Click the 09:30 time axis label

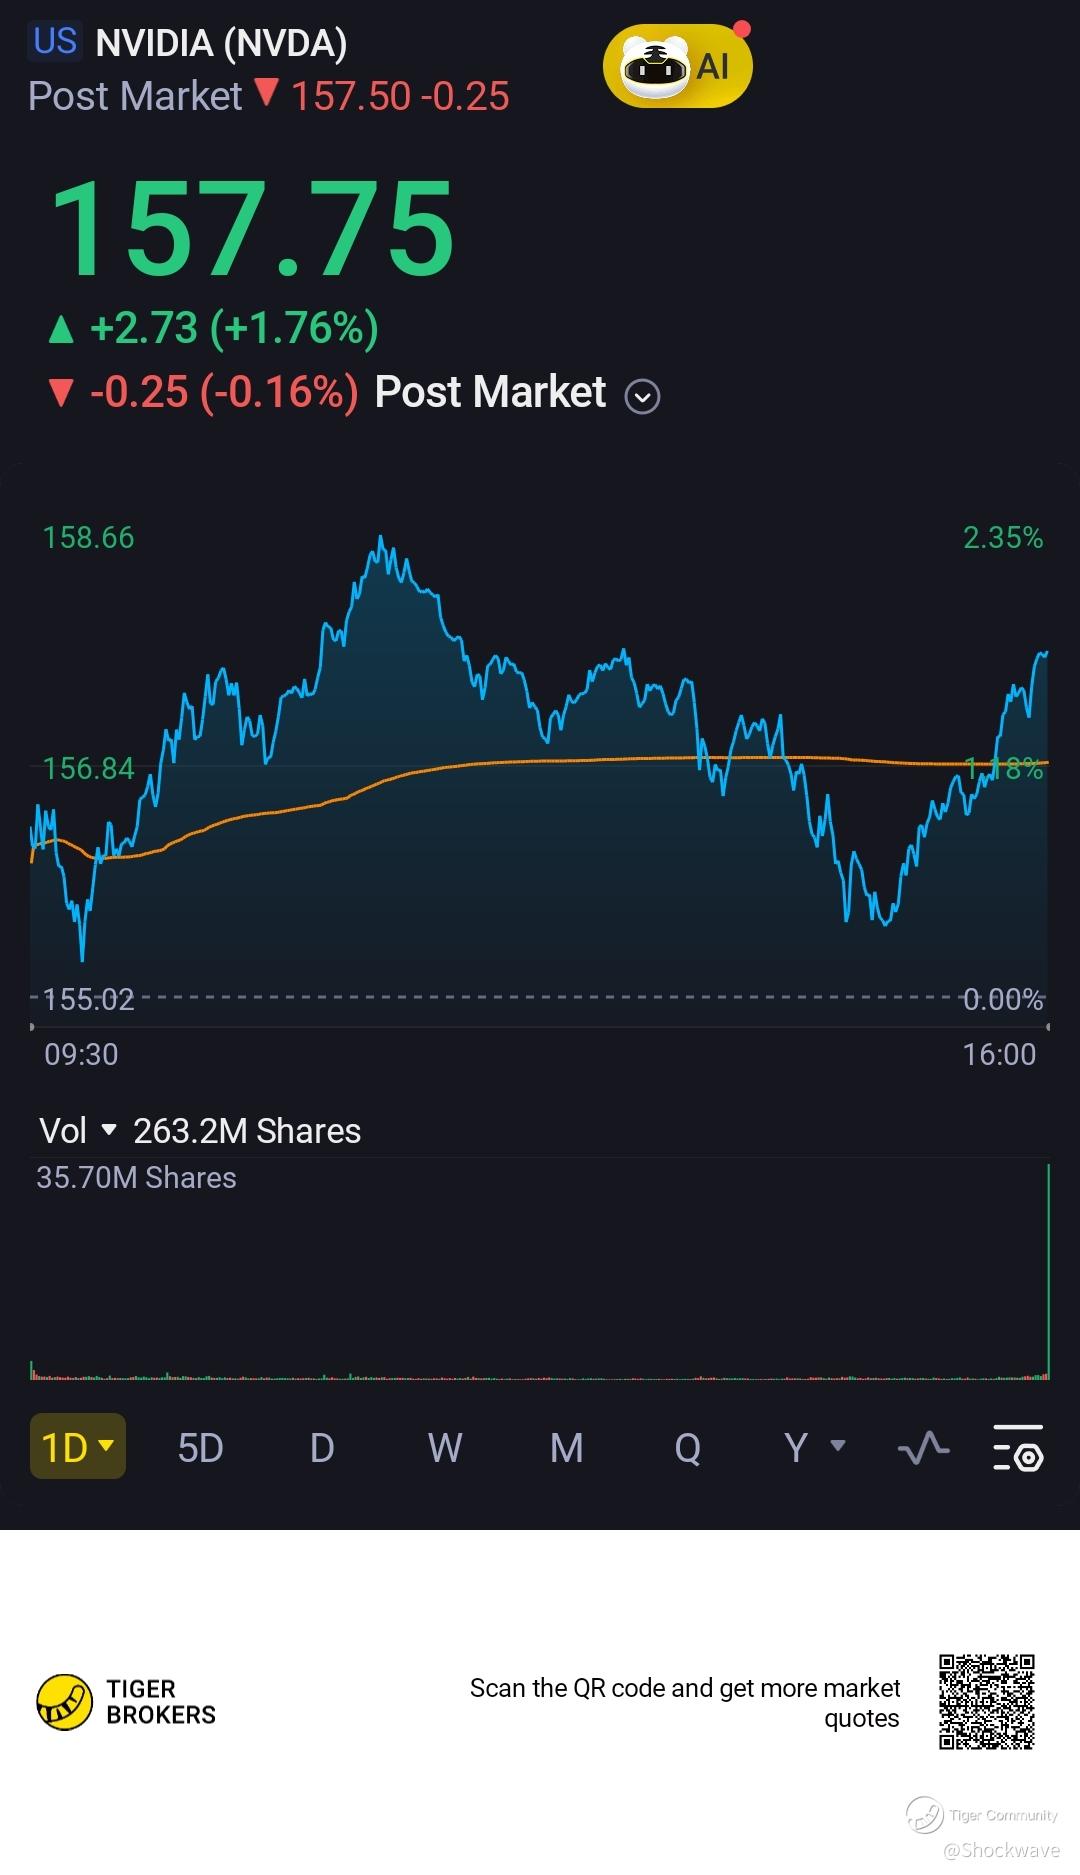click(x=81, y=1054)
